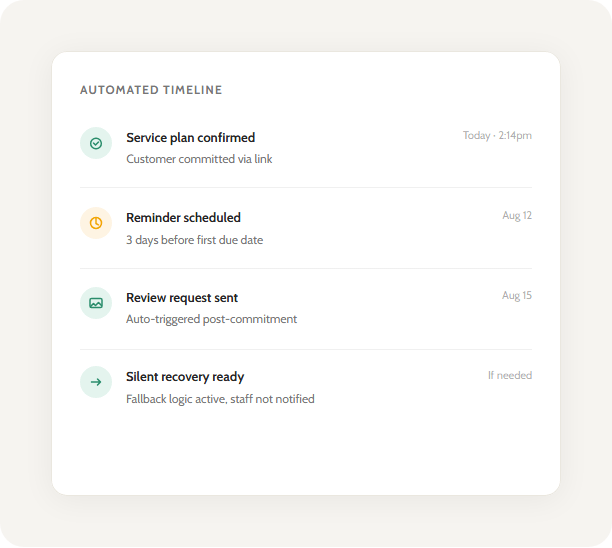The height and width of the screenshot is (548, 612).
Task: Click the green checkmark icon for Service plan confirmed
Action: tap(96, 143)
